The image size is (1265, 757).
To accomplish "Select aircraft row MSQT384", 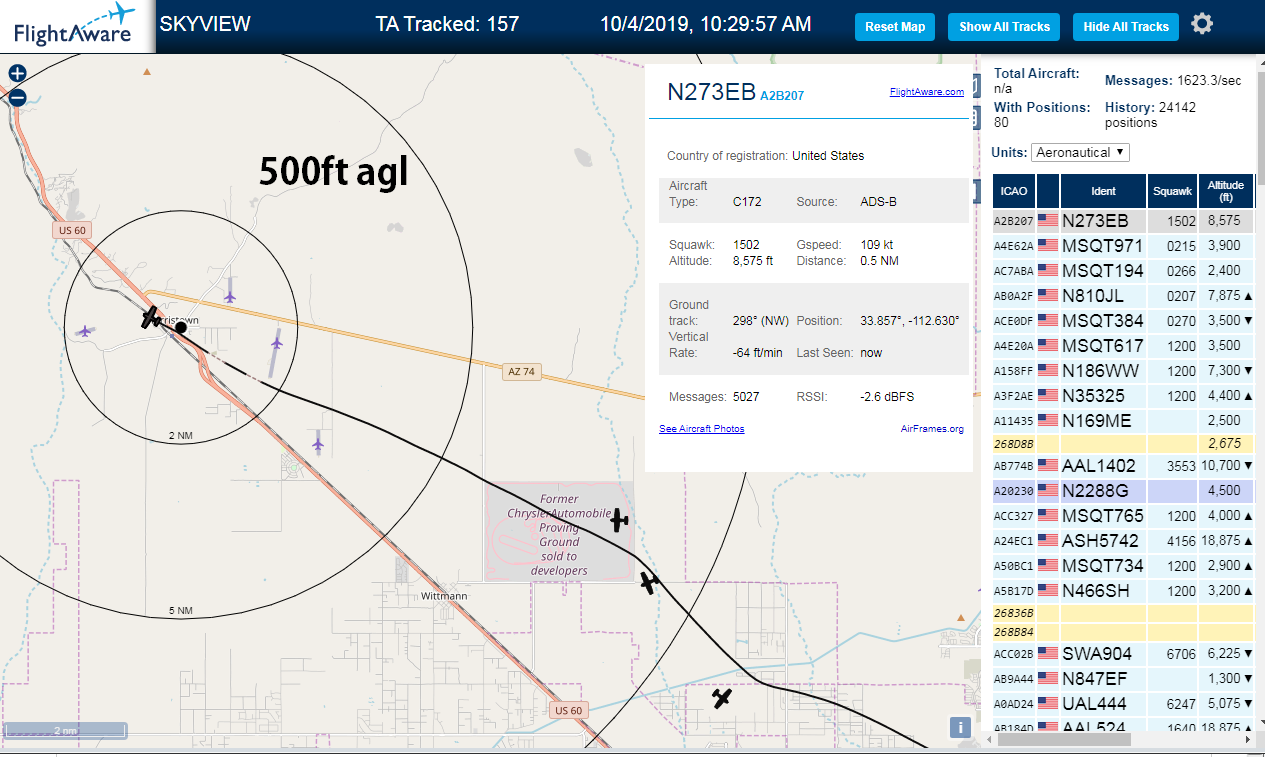I will (1123, 321).
